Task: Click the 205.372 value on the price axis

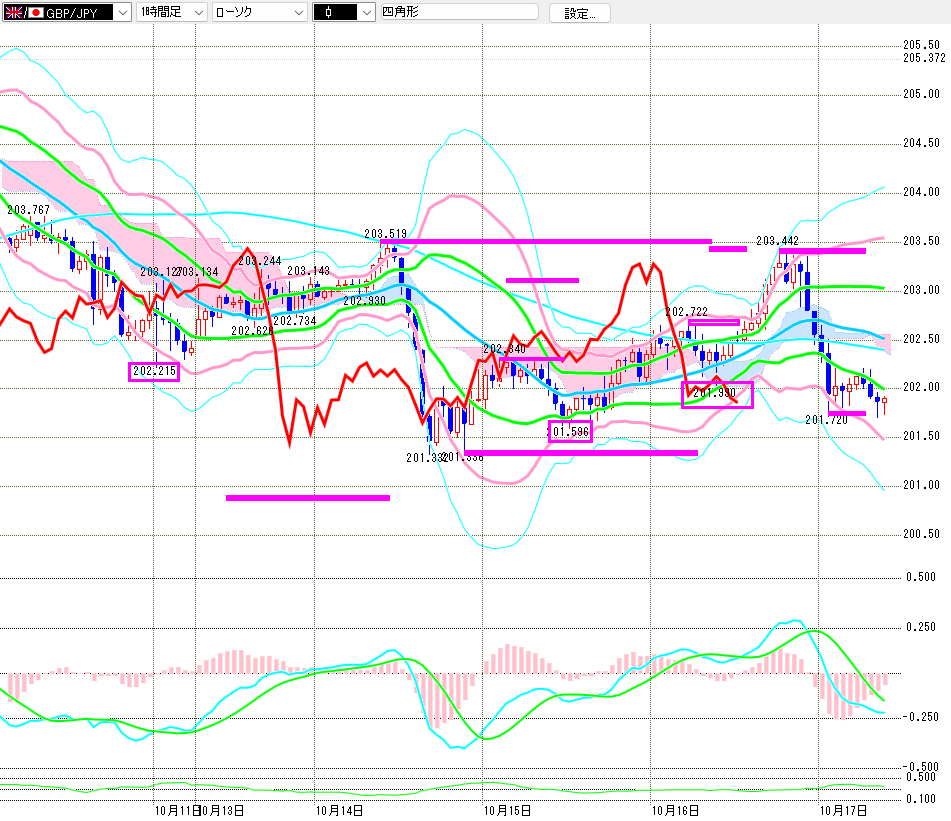Action: pyautogui.click(x=922, y=58)
